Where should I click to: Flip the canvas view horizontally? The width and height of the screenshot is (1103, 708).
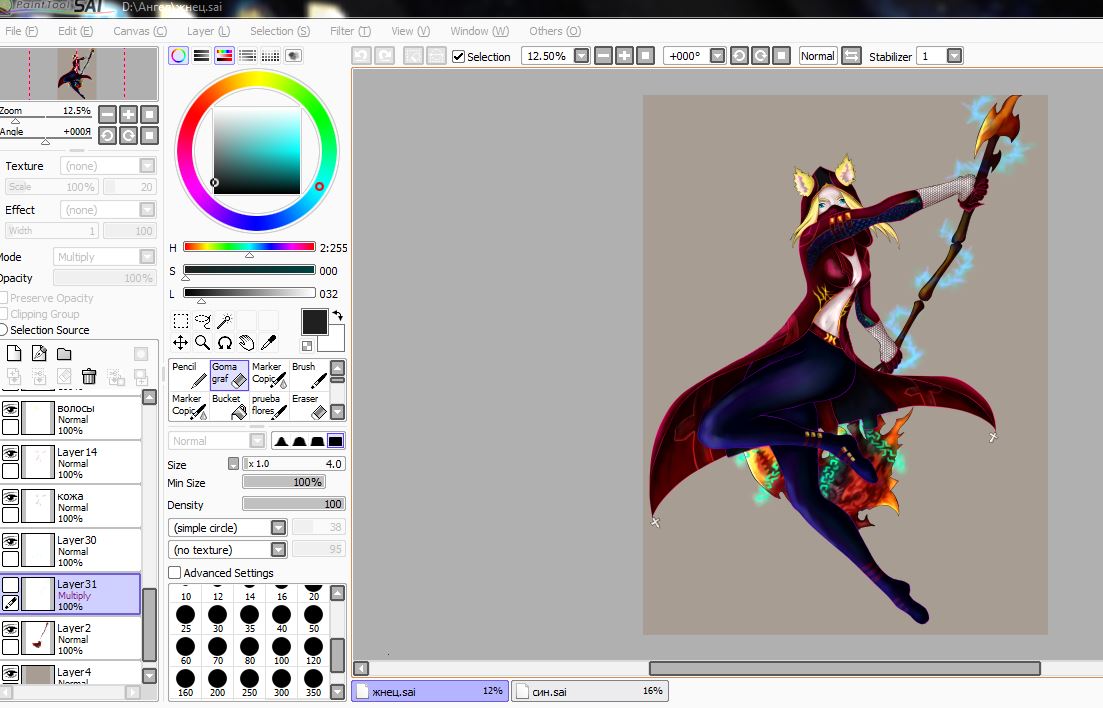pyautogui.click(x=851, y=56)
